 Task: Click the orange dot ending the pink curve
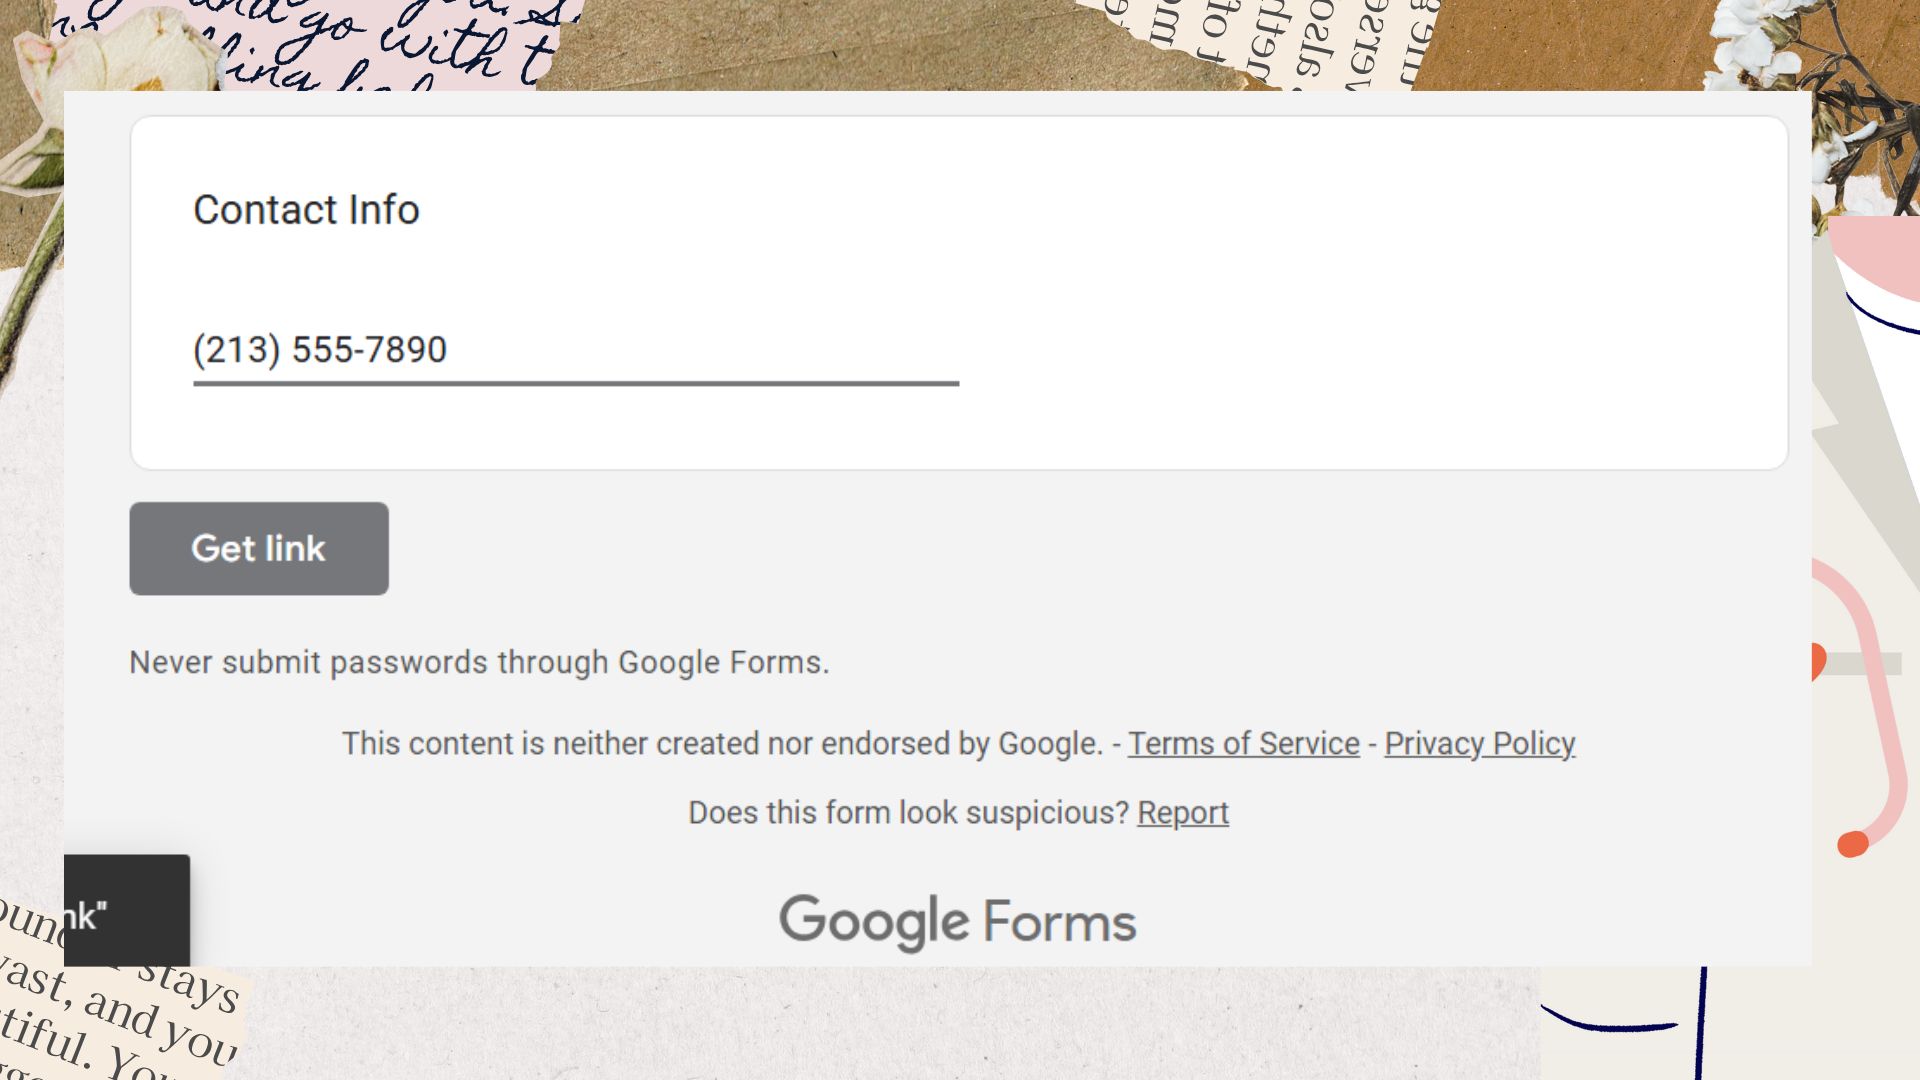pos(1853,844)
